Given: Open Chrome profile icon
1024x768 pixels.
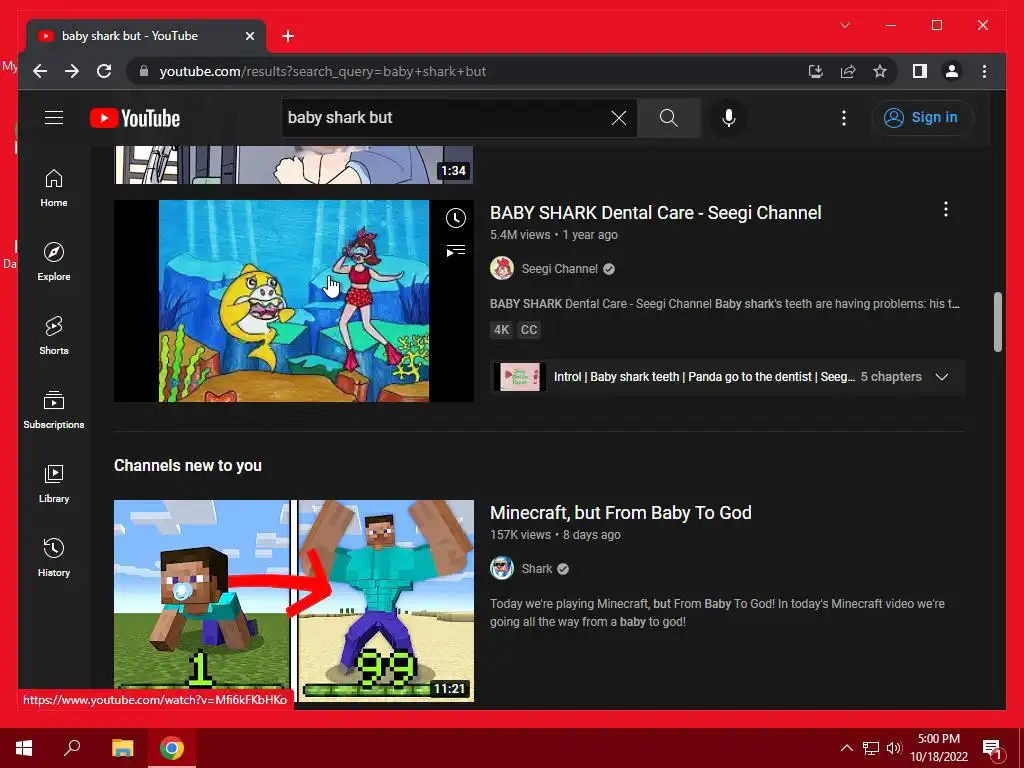Looking at the screenshot, I should (952, 71).
